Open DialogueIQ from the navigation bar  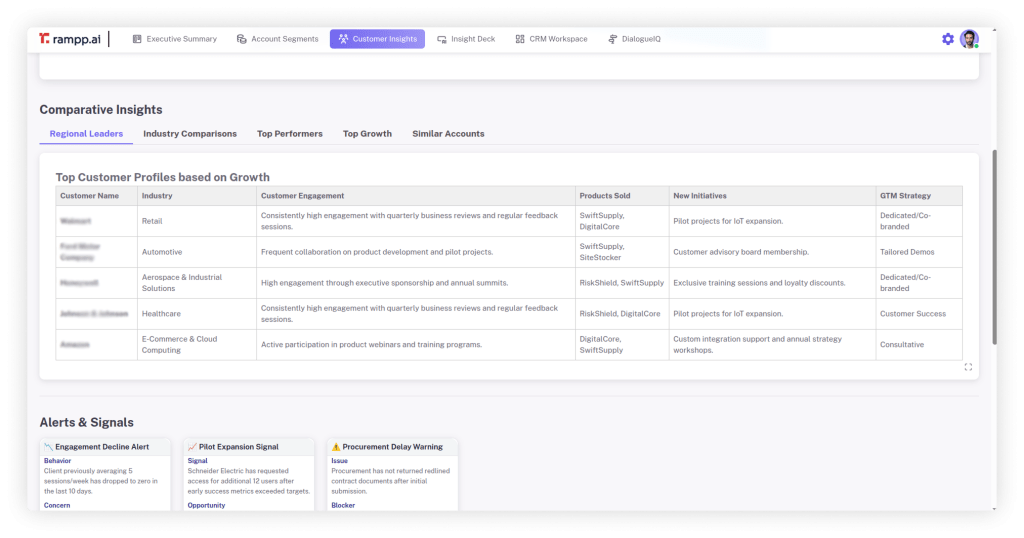(x=634, y=39)
